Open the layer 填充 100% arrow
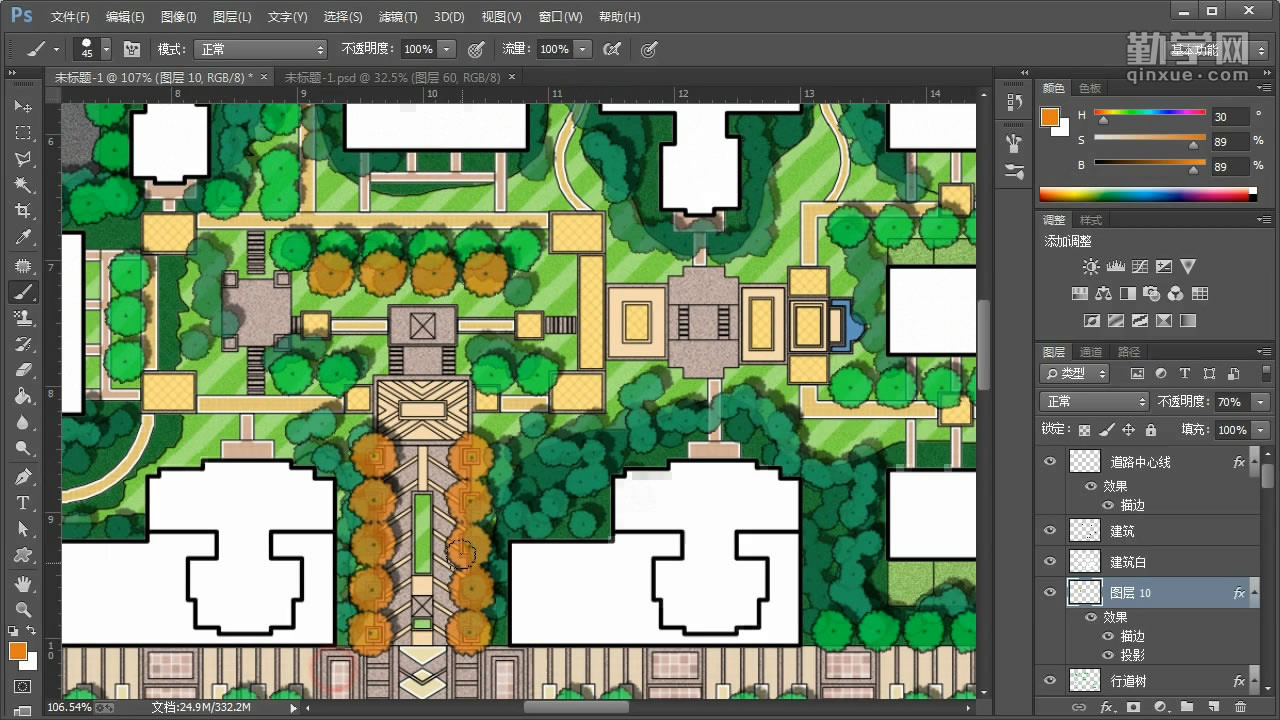The width and height of the screenshot is (1280, 720). [x=1260, y=430]
